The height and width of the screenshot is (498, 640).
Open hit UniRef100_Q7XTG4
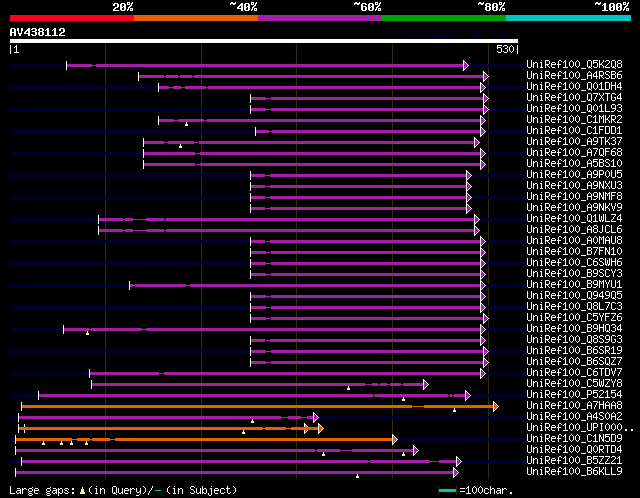click(x=574, y=98)
